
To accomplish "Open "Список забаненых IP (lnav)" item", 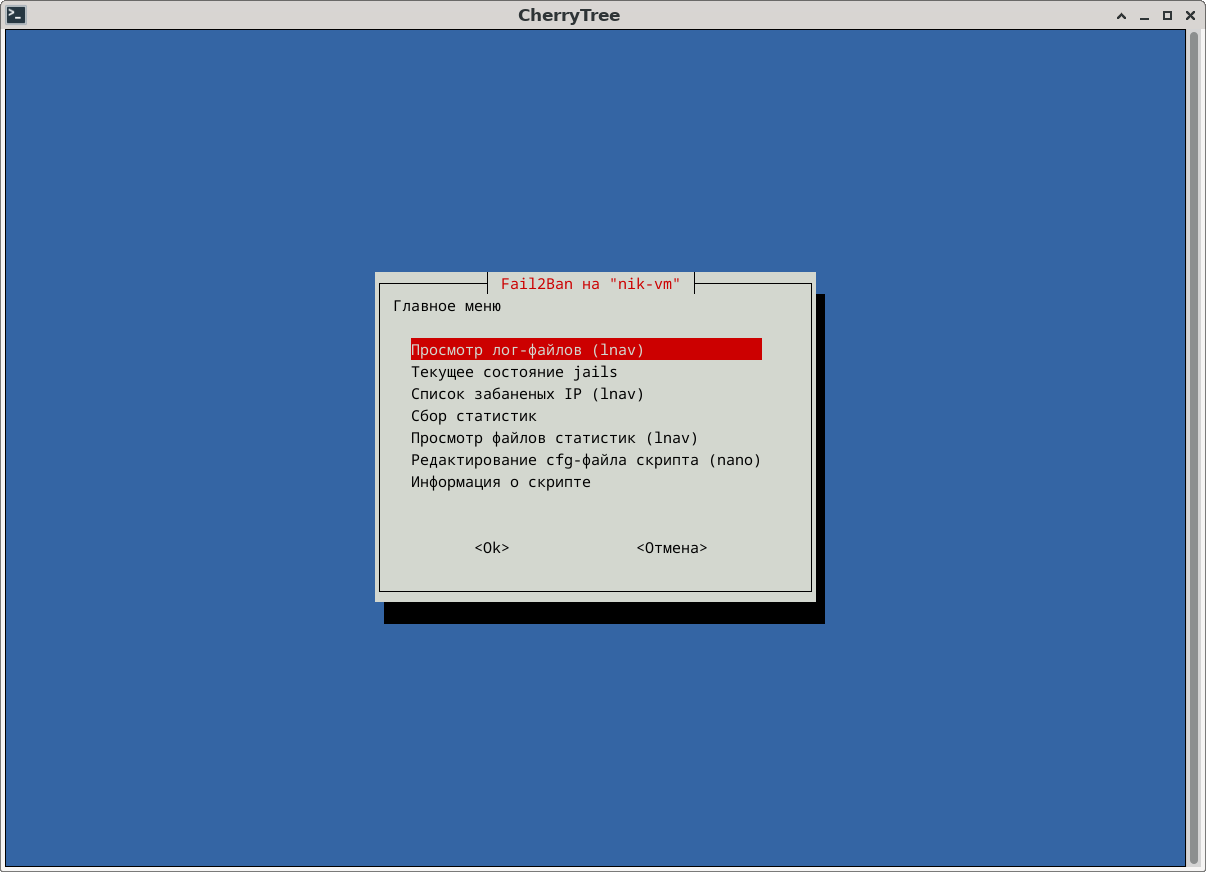I will pos(528,394).
